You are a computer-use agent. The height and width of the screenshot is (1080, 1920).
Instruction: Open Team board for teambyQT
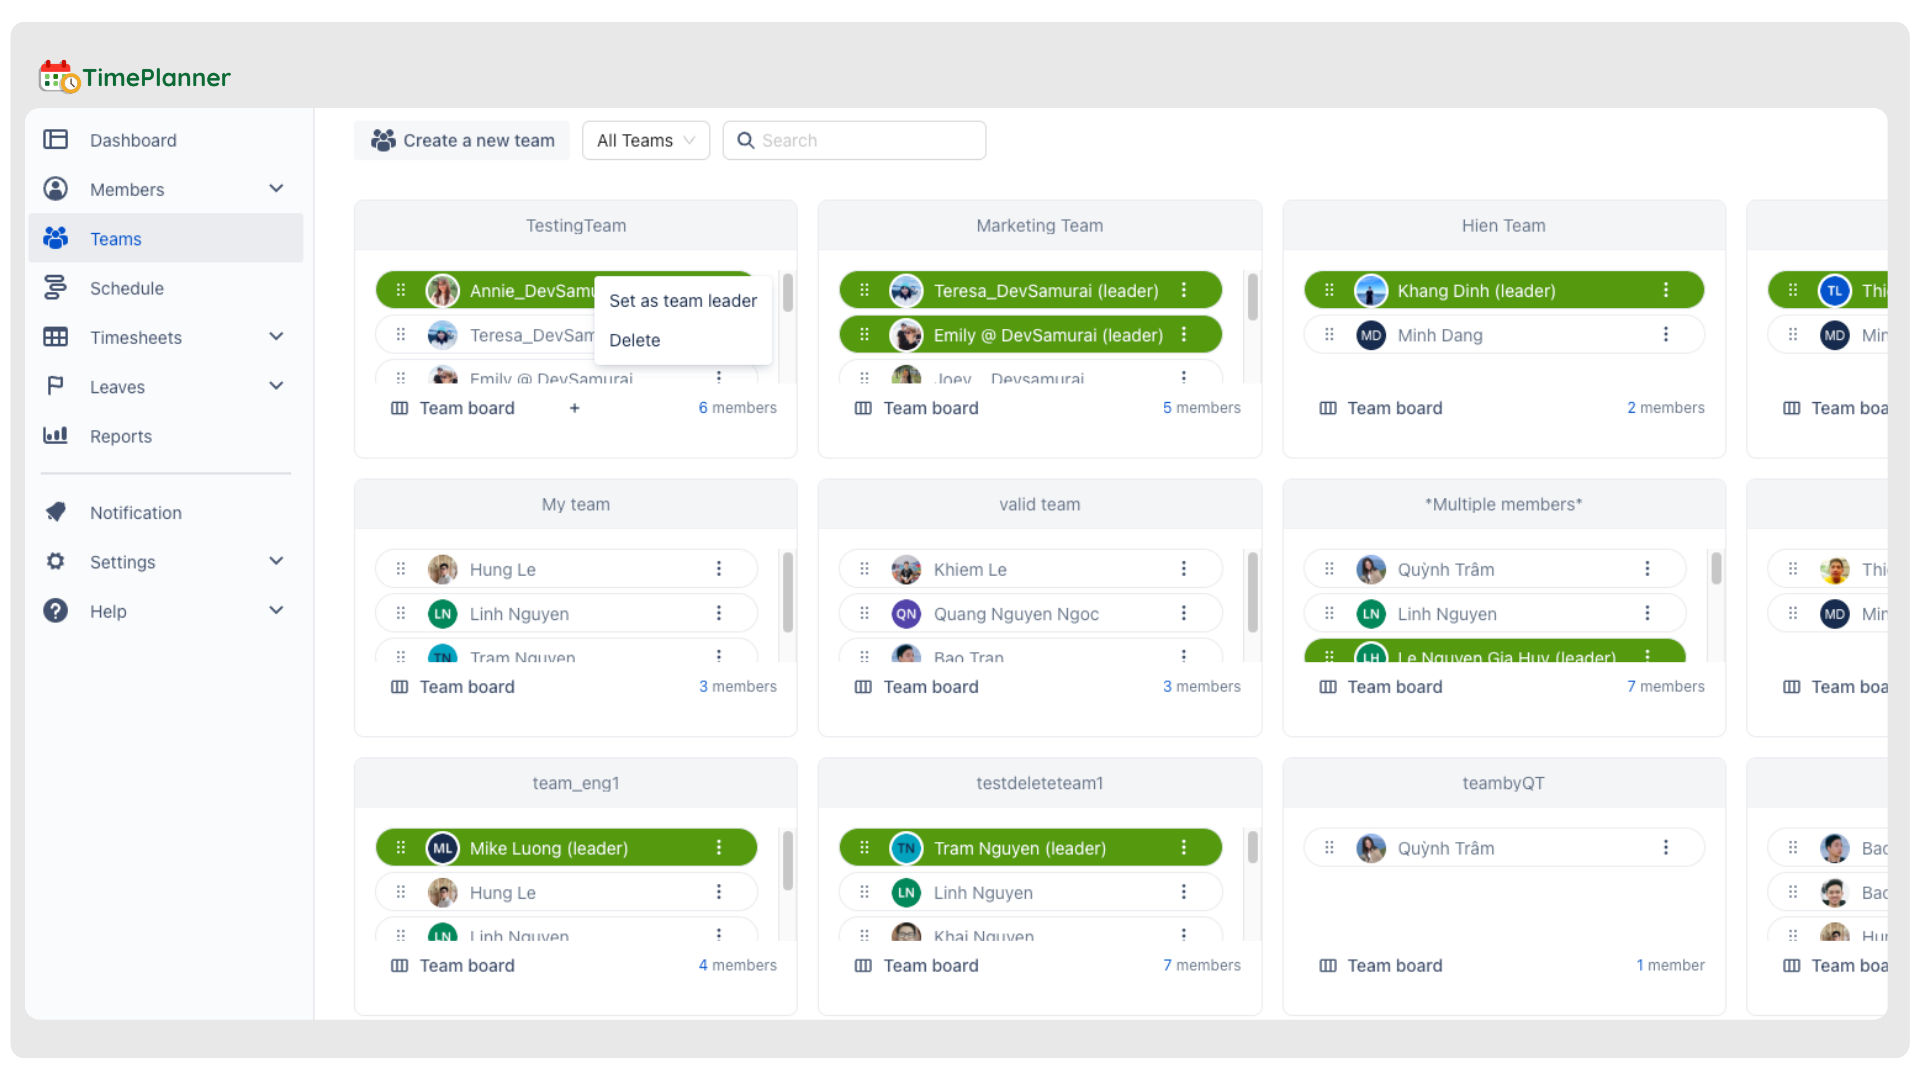(x=1381, y=966)
